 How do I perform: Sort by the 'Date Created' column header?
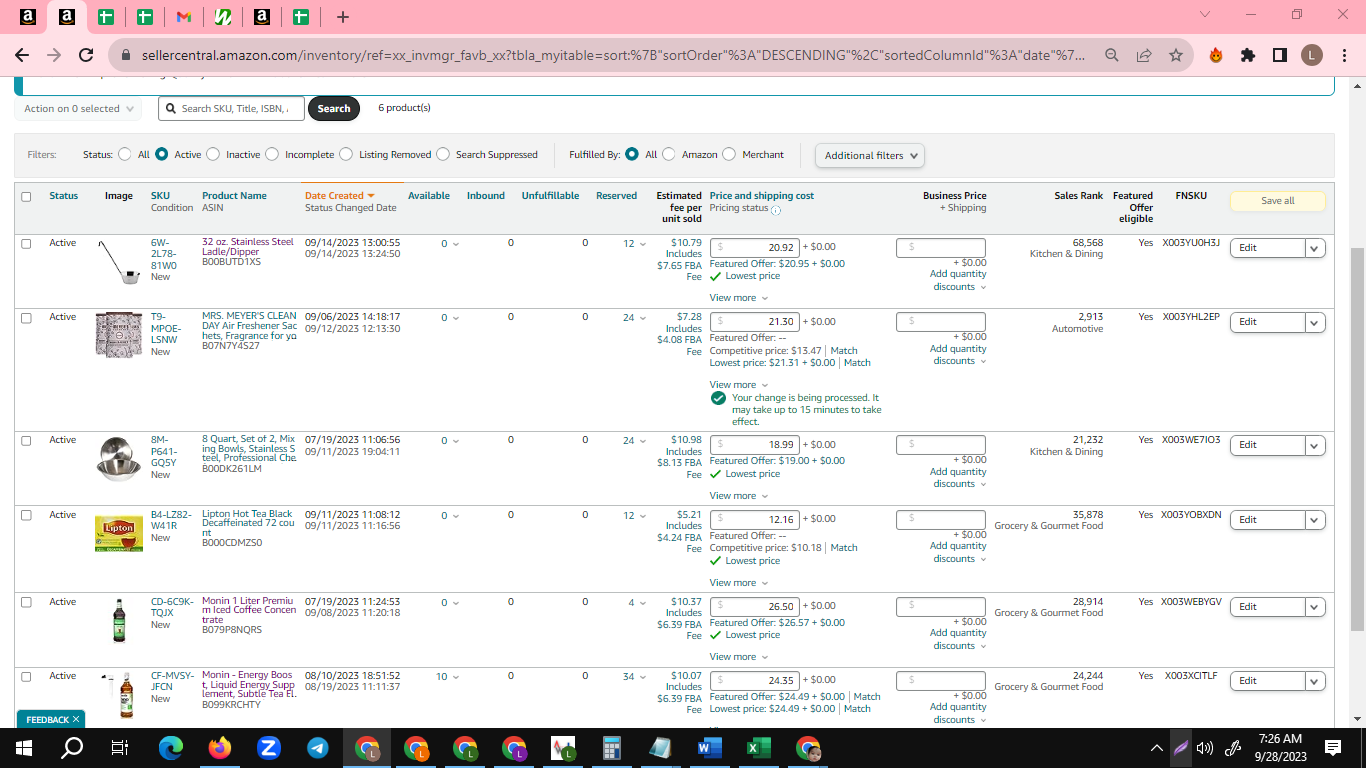(339, 196)
